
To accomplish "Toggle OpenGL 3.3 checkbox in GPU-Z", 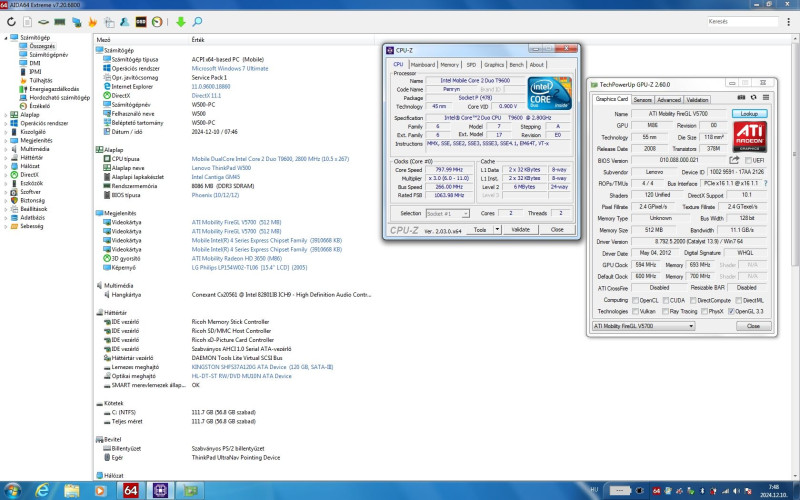I will [x=731, y=311].
